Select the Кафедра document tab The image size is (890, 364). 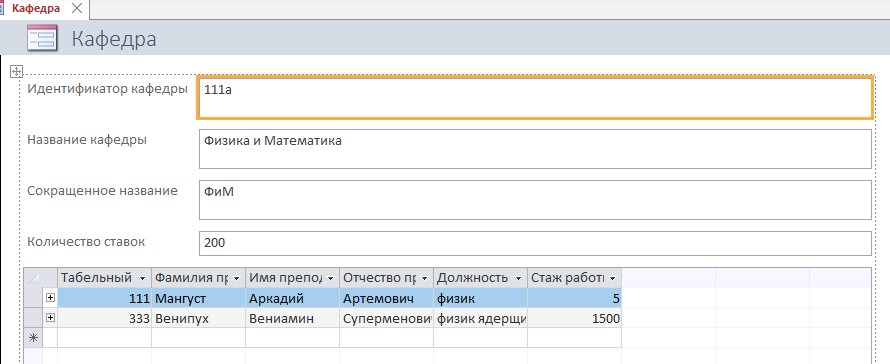(36, 9)
